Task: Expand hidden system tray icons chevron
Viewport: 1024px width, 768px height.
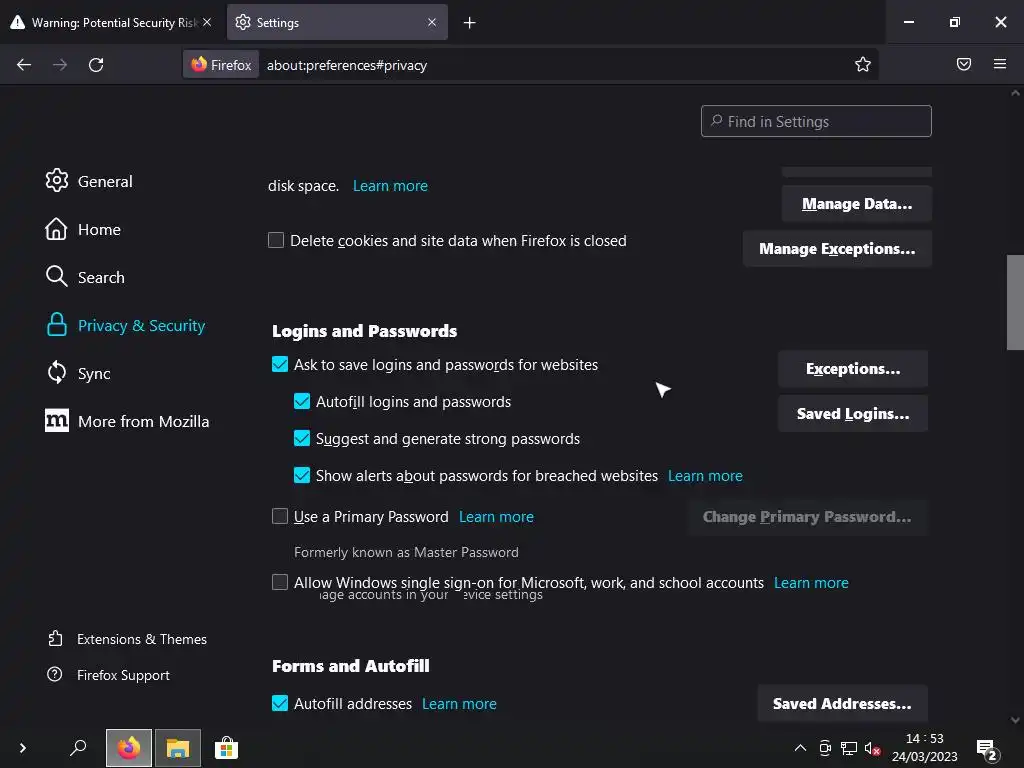Action: coord(800,748)
